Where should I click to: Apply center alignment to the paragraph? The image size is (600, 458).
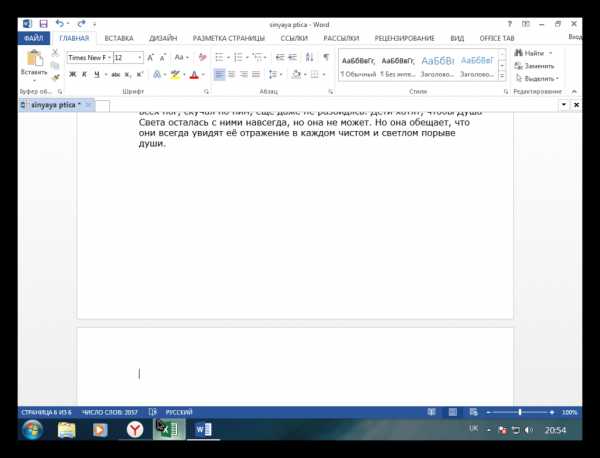[x=231, y=74]
